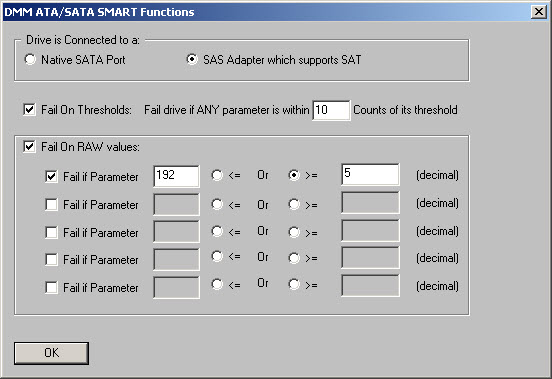Enable the third Fail if Parameter checkbox

[51, 232]
